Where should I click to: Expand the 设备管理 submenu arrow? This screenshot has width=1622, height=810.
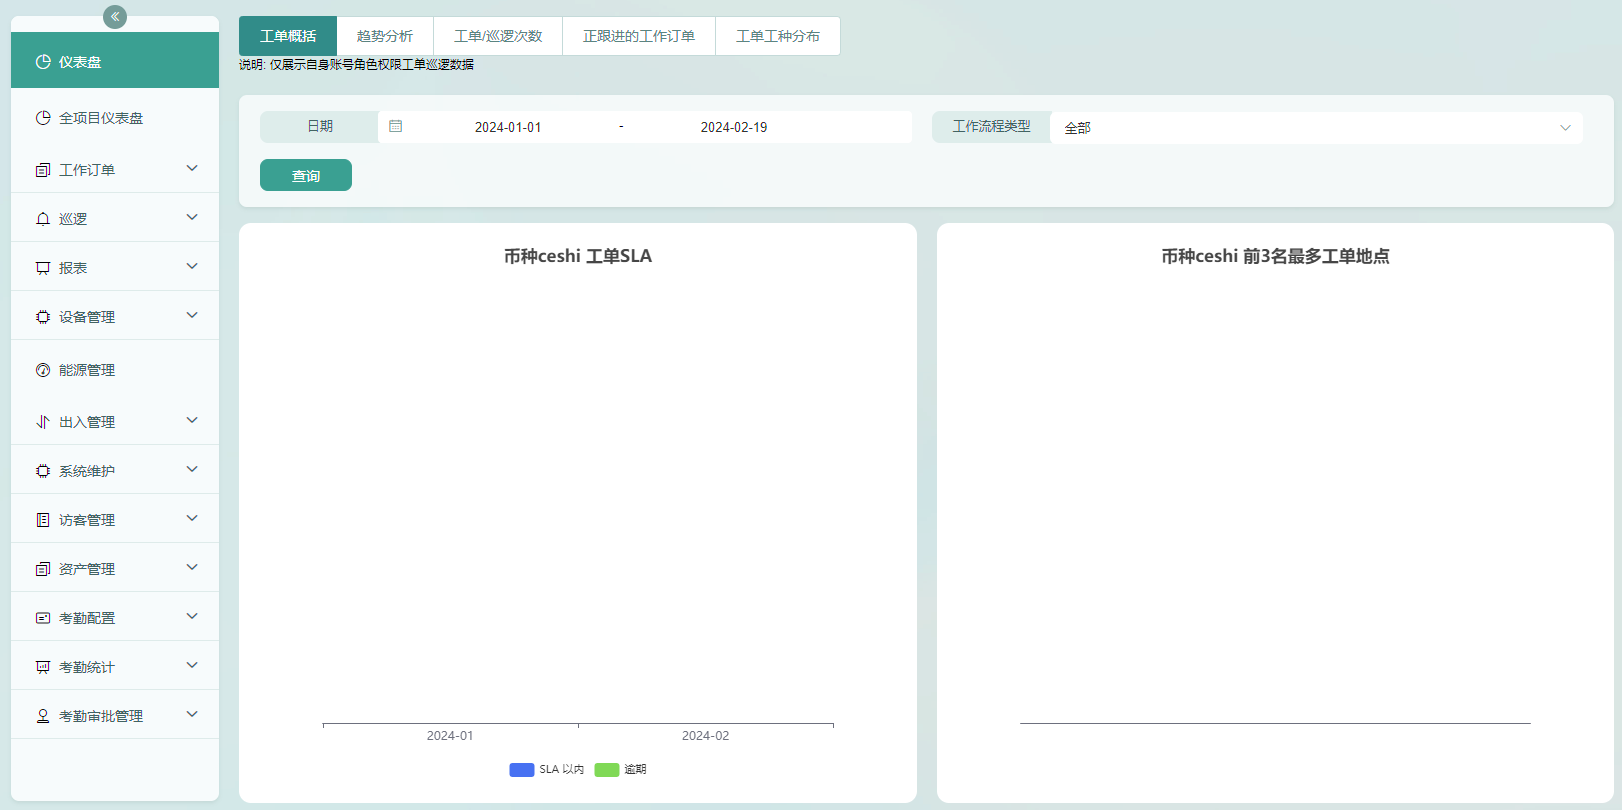coord(192,315)
